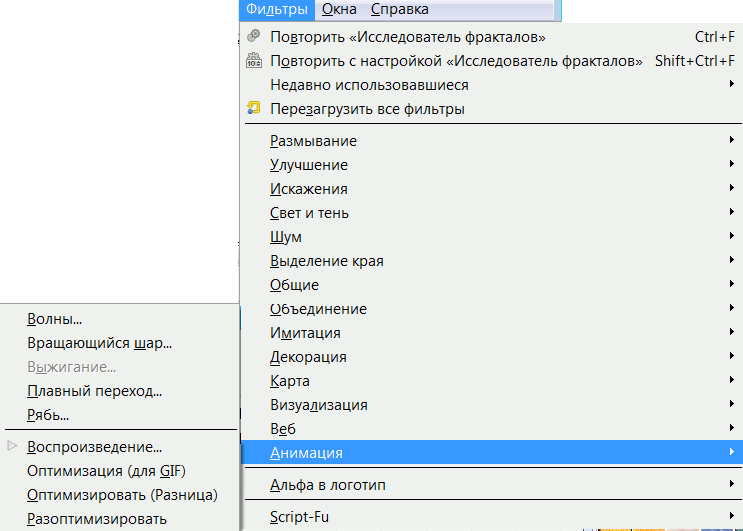Select «Плавный переход...» animation option

tap(95, 391)
